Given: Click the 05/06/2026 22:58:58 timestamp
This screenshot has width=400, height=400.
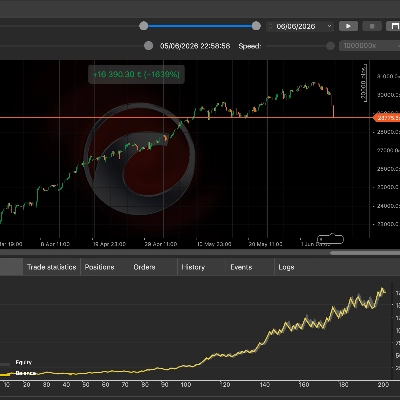Looking at the screenshot, I should coord(195,46).
